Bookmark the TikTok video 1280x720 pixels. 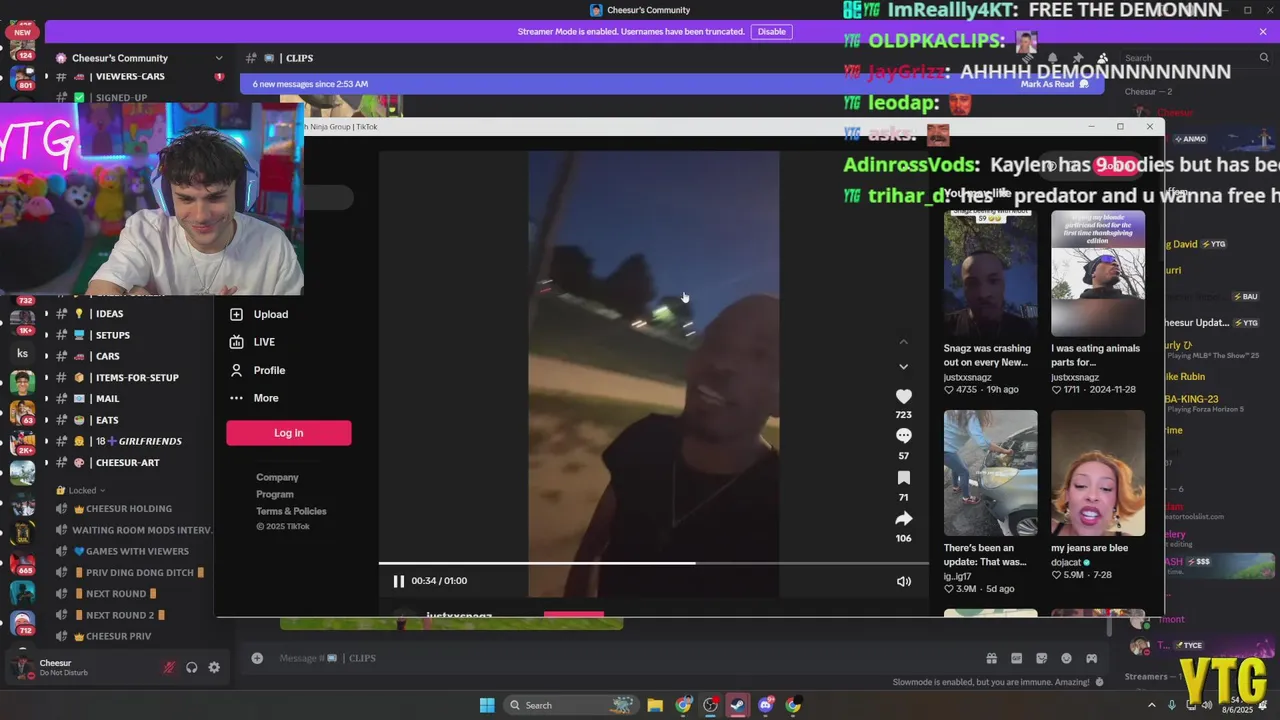point(903,478)
